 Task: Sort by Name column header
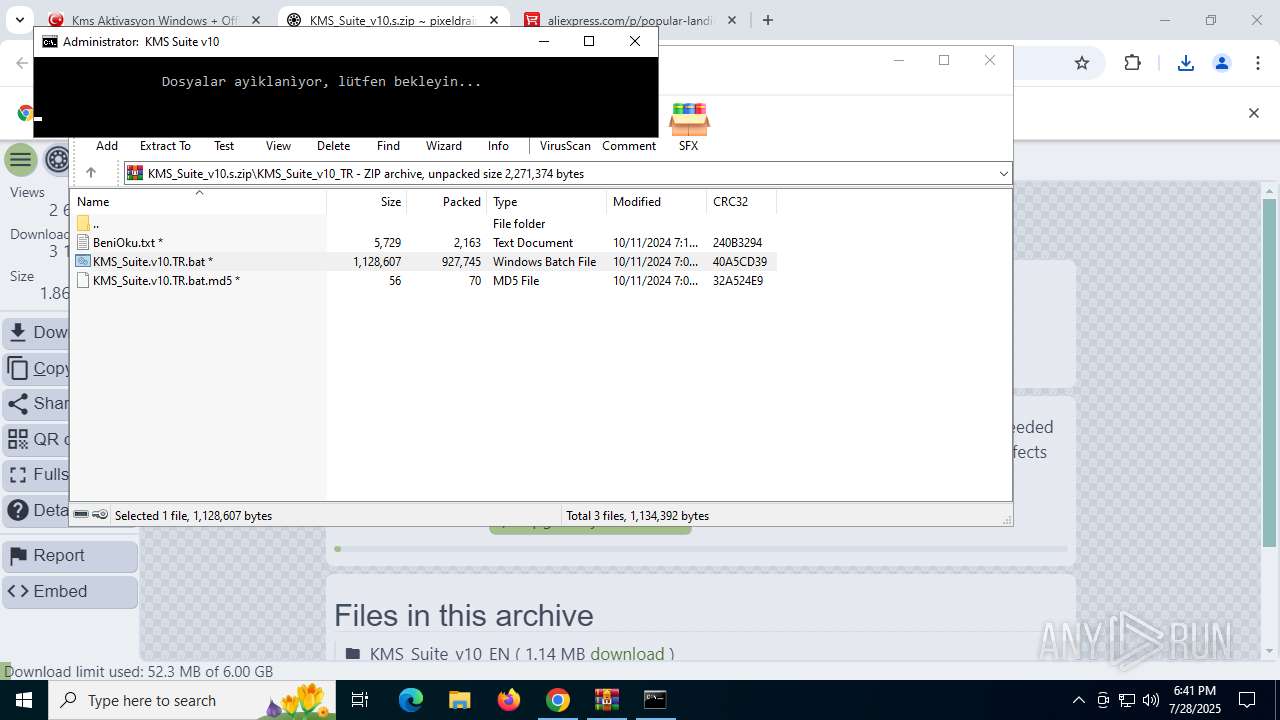click(x=198, y=202)
